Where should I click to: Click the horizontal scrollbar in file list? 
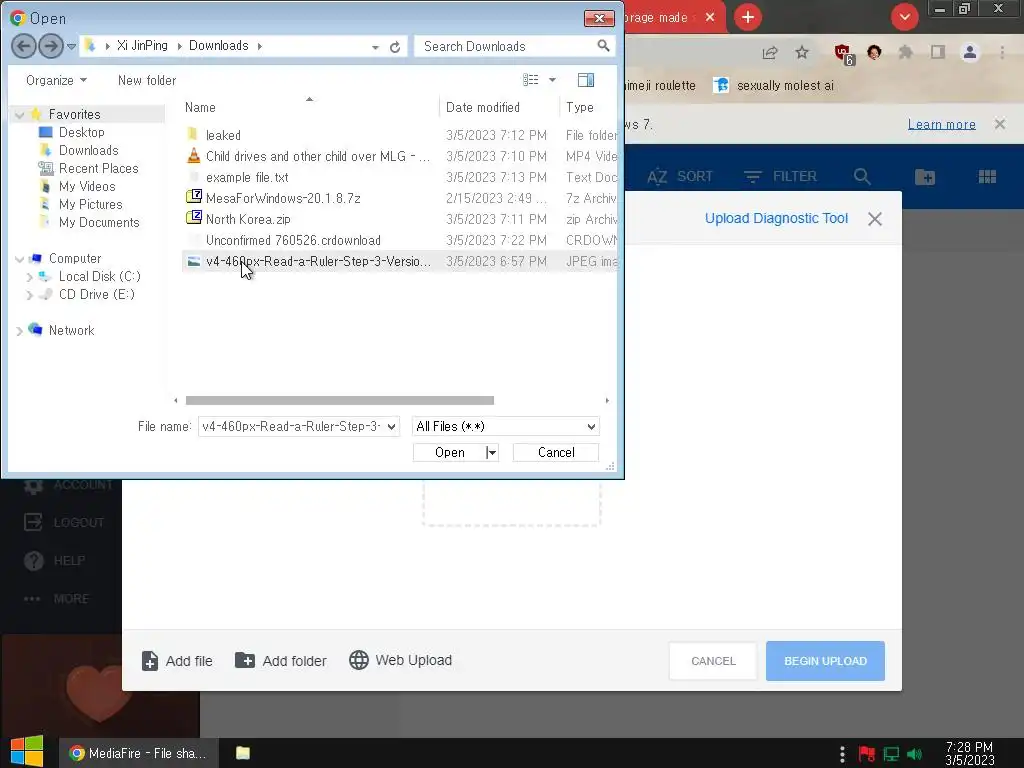point(340,400)
